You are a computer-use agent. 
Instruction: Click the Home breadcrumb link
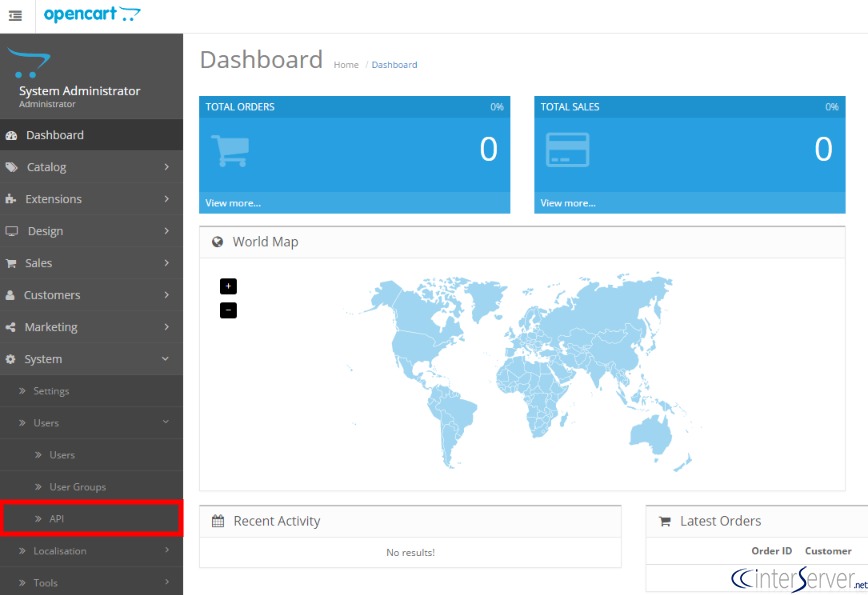346,65
